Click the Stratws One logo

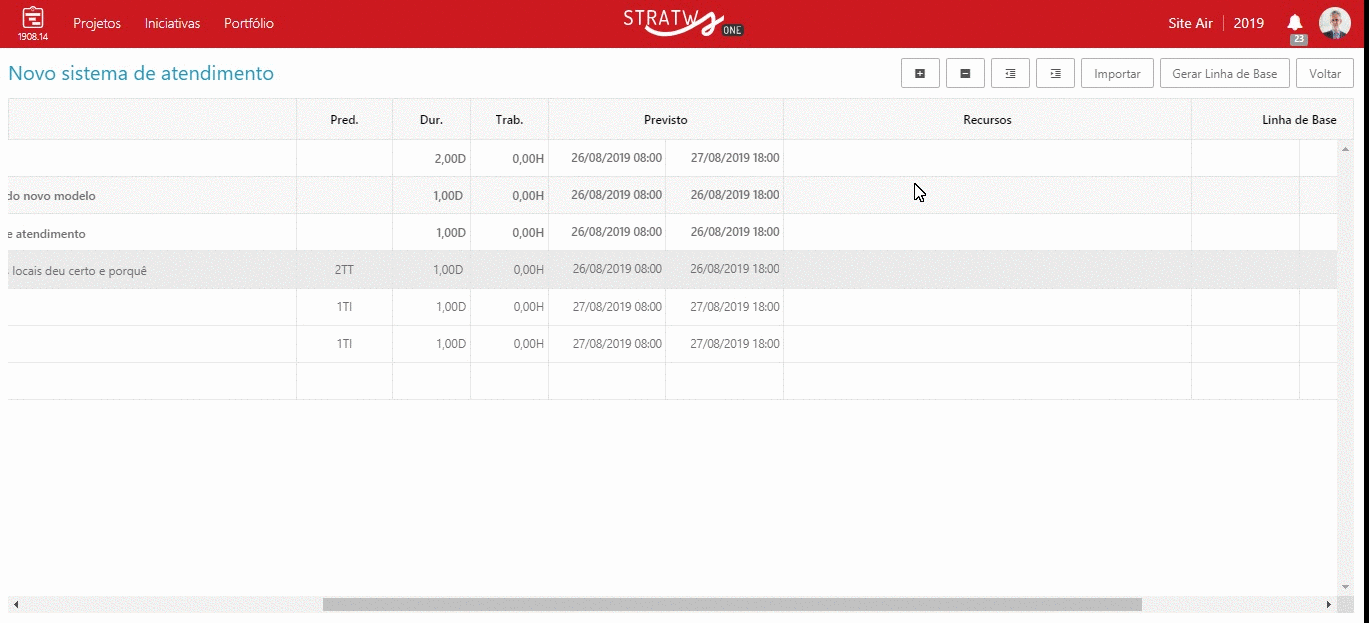pyautogui.click(x=683, y=22)
